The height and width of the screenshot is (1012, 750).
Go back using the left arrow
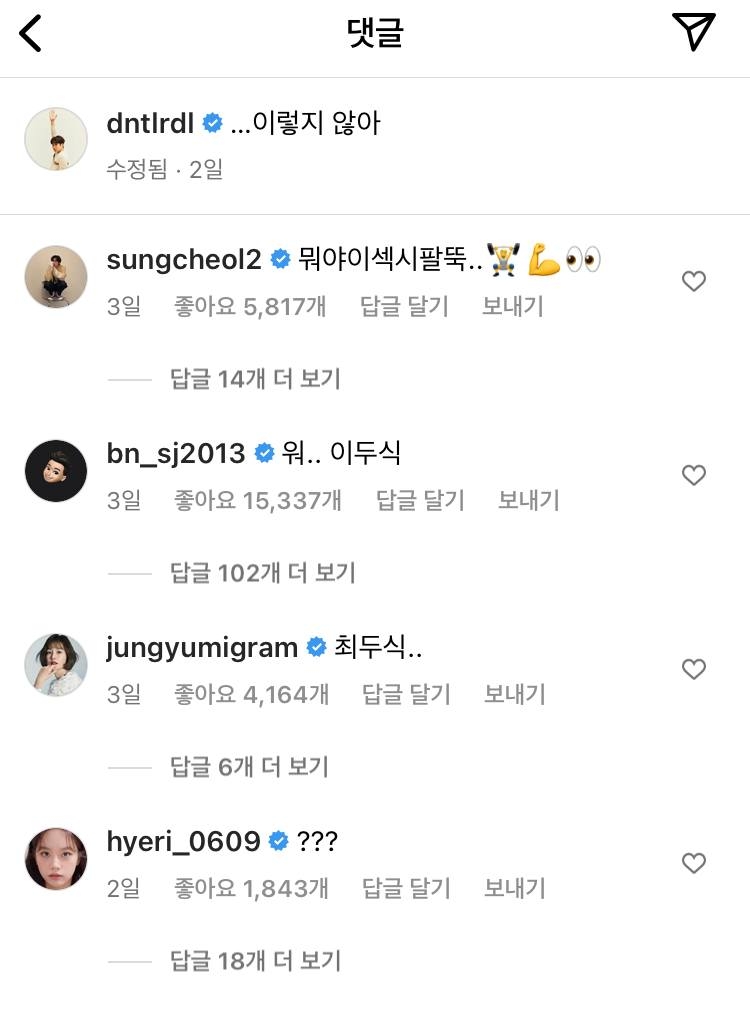pyautogui.click(x=32, y=34)
